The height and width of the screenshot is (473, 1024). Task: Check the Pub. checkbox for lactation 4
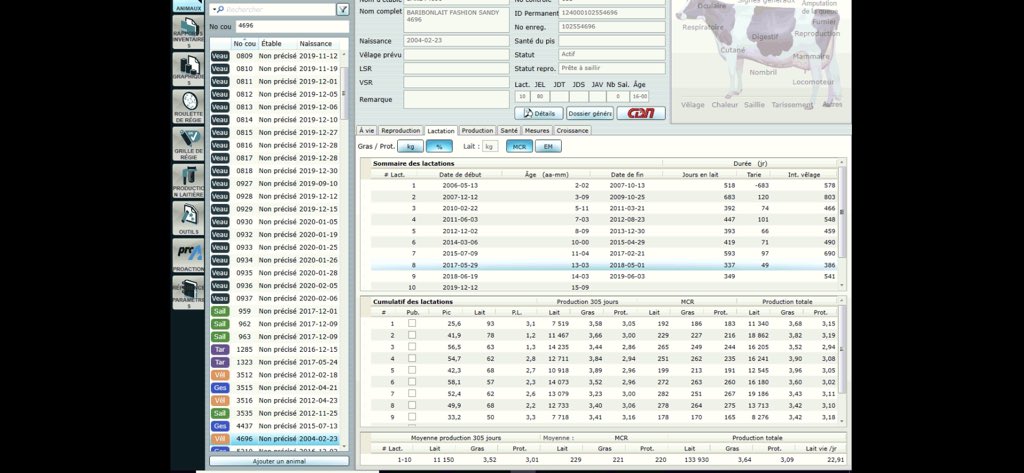pyautogui.click(x=412, y=359)
